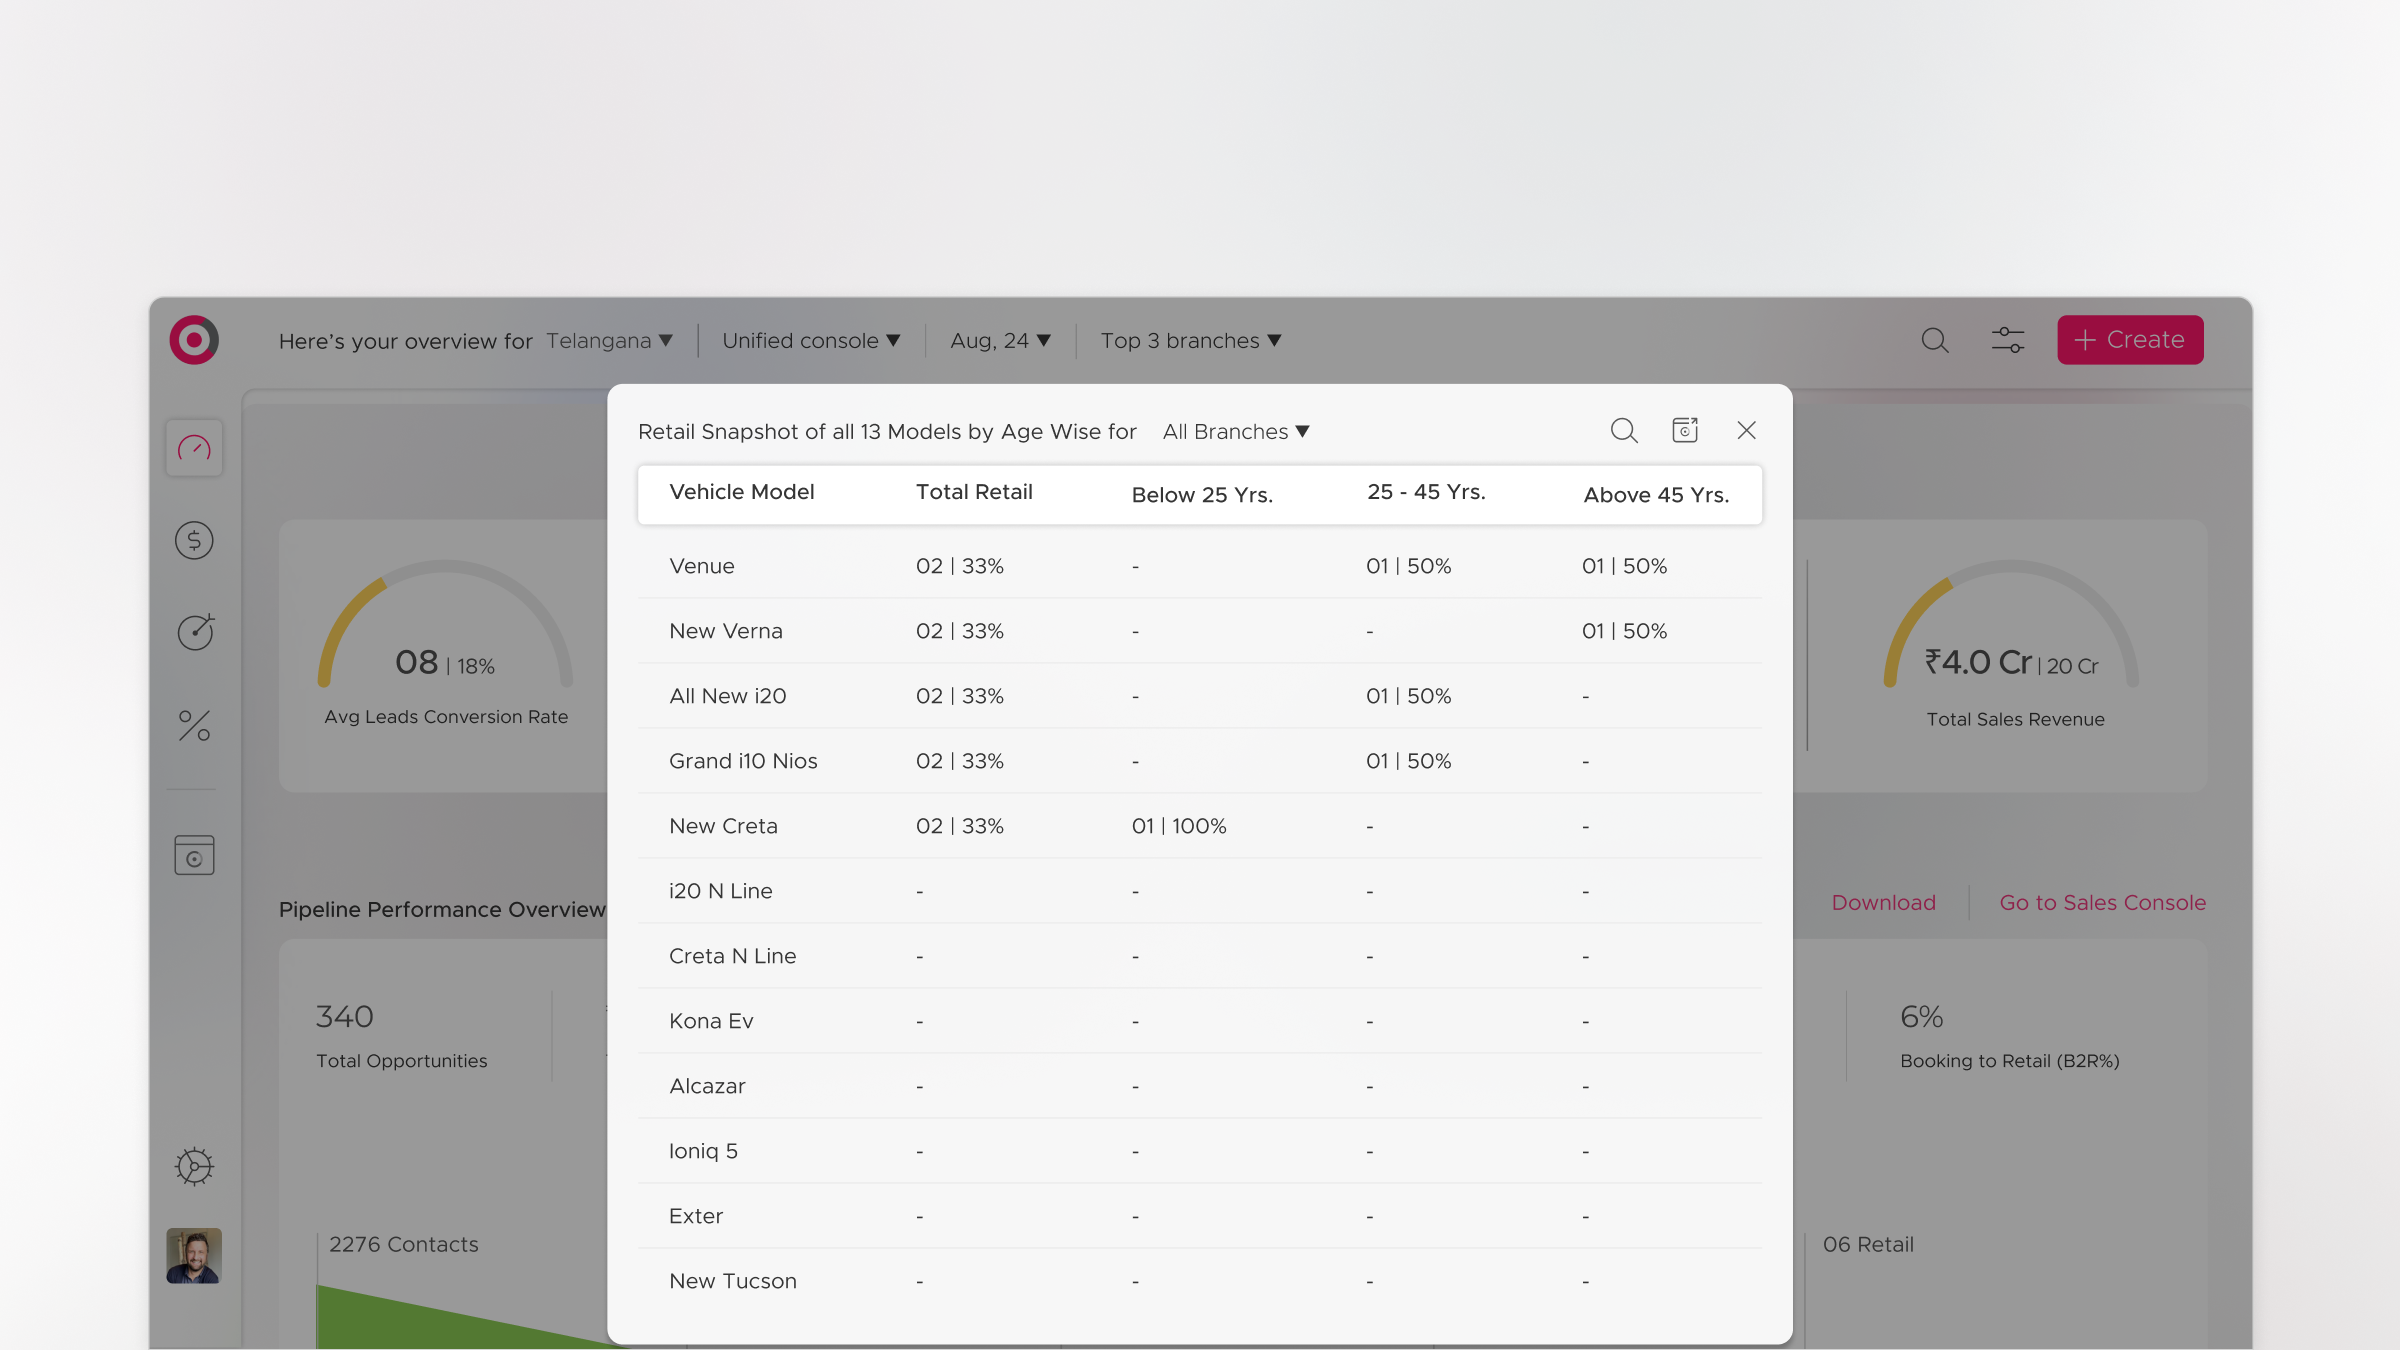Select the New Verna row name

725,631
